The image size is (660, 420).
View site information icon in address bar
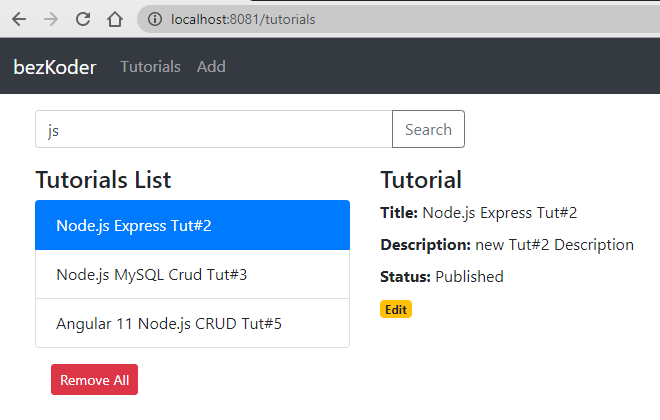click(154, 19)
